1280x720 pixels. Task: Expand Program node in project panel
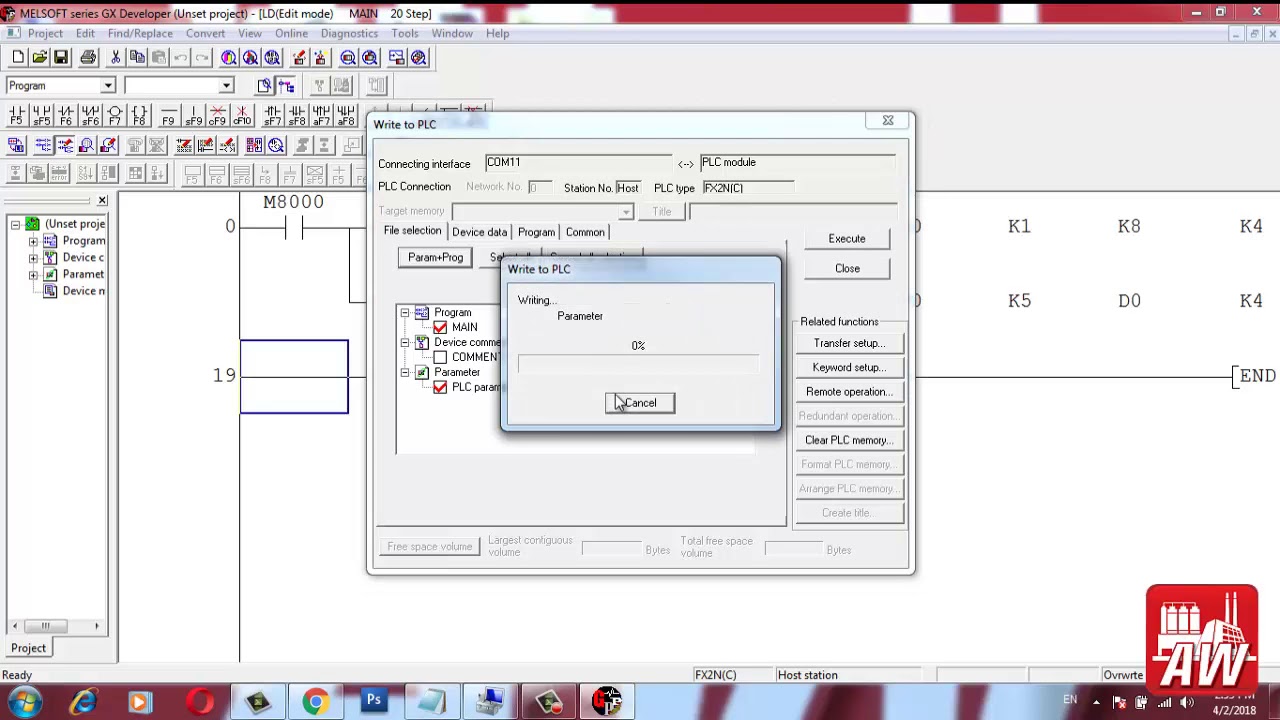pyautogui.click(x=33, y=241)
